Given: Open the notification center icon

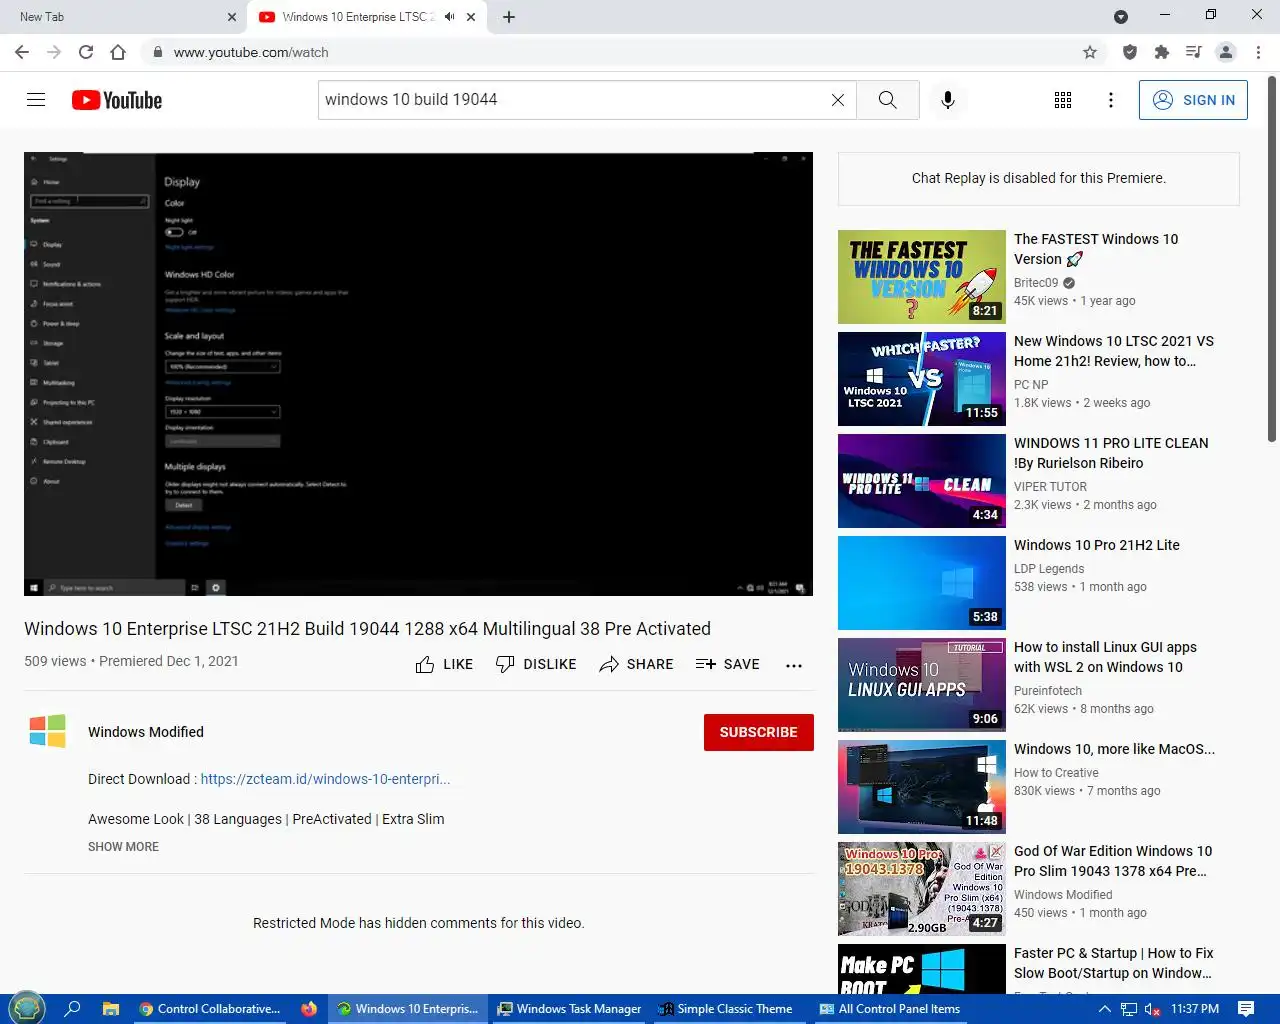Looking at the screenshot, I should [1246, 1009].
